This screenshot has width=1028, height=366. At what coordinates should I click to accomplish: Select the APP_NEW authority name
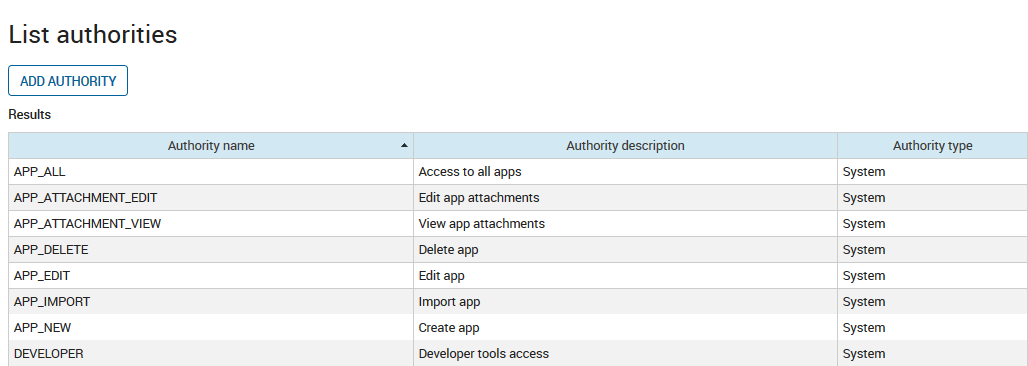43,327
